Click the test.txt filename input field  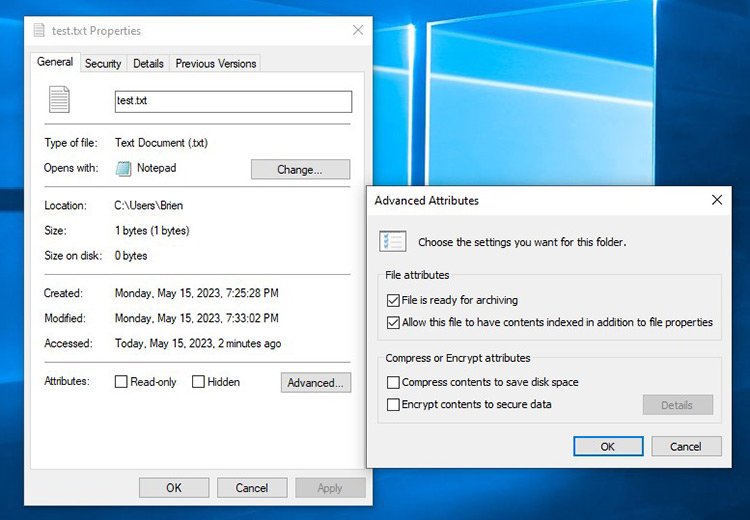pos(233,101)
